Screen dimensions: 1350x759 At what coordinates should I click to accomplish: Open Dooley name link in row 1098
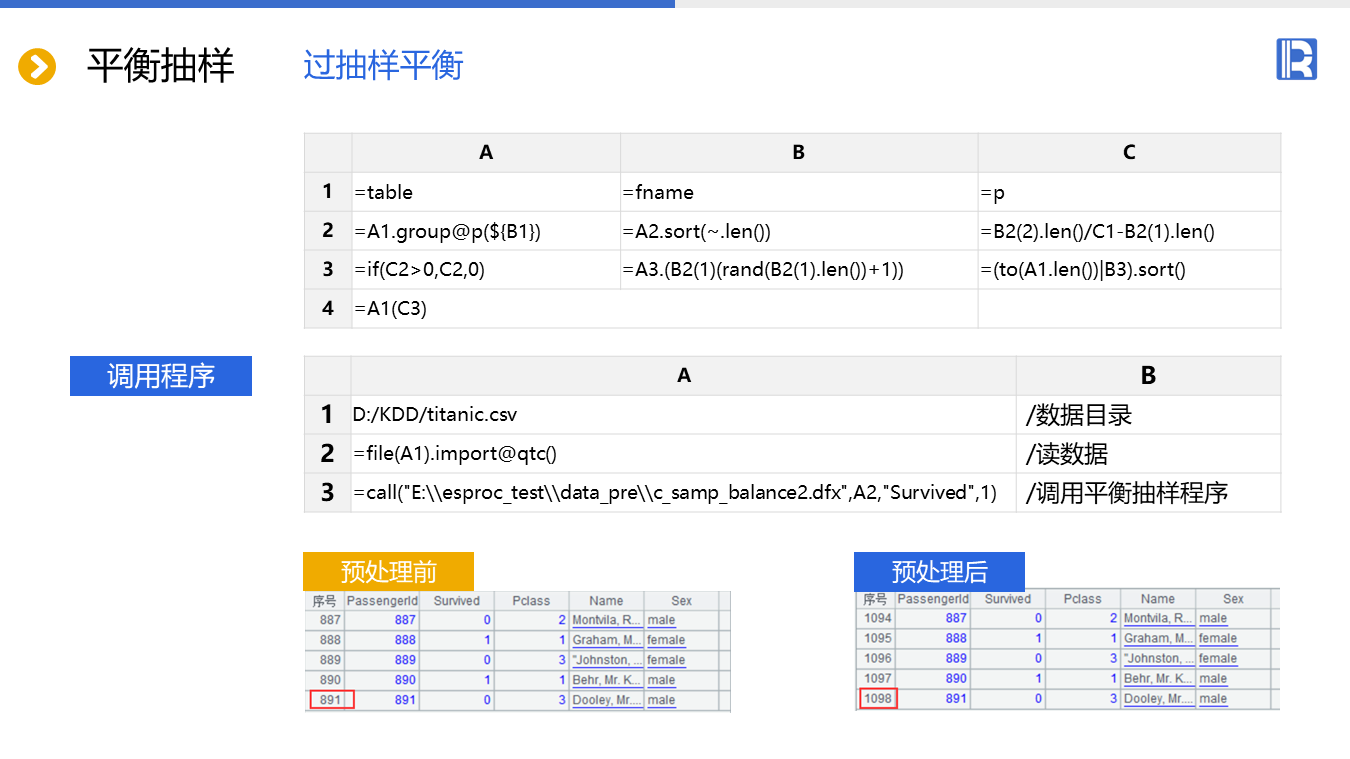(x=1158, y=699)
